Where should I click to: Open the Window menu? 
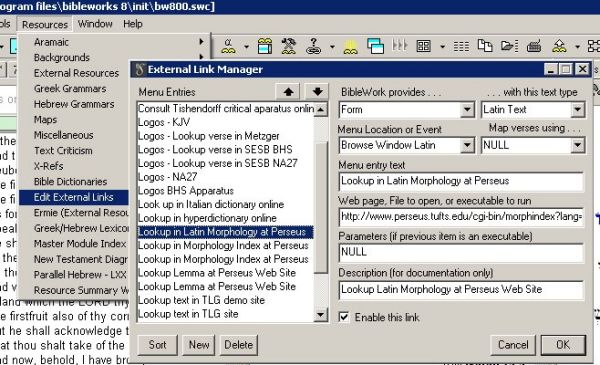[x=95, y=24]
